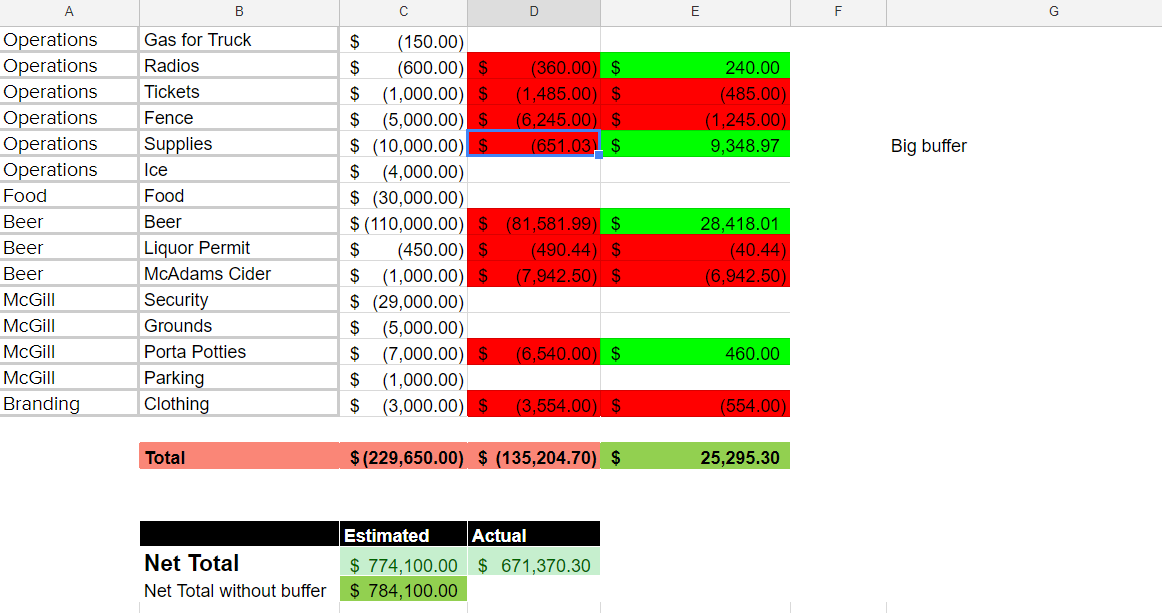The height and width of the screenshot is (613, 1162).
Task: Click the red (554.00) difference cell
Action: click(x=695, y=404)
